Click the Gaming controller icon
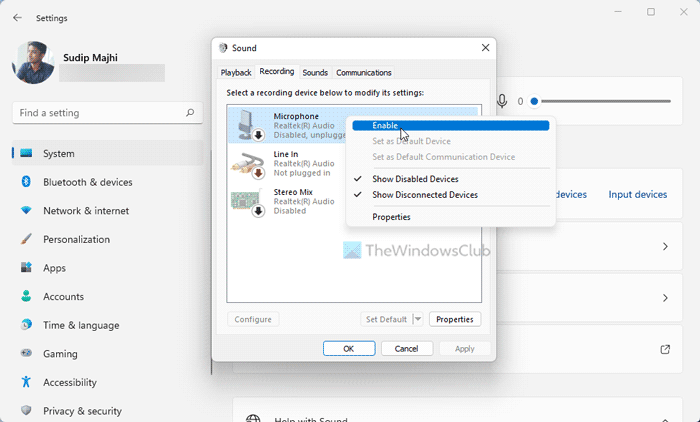700x422 pixels. tap(26, 353)
